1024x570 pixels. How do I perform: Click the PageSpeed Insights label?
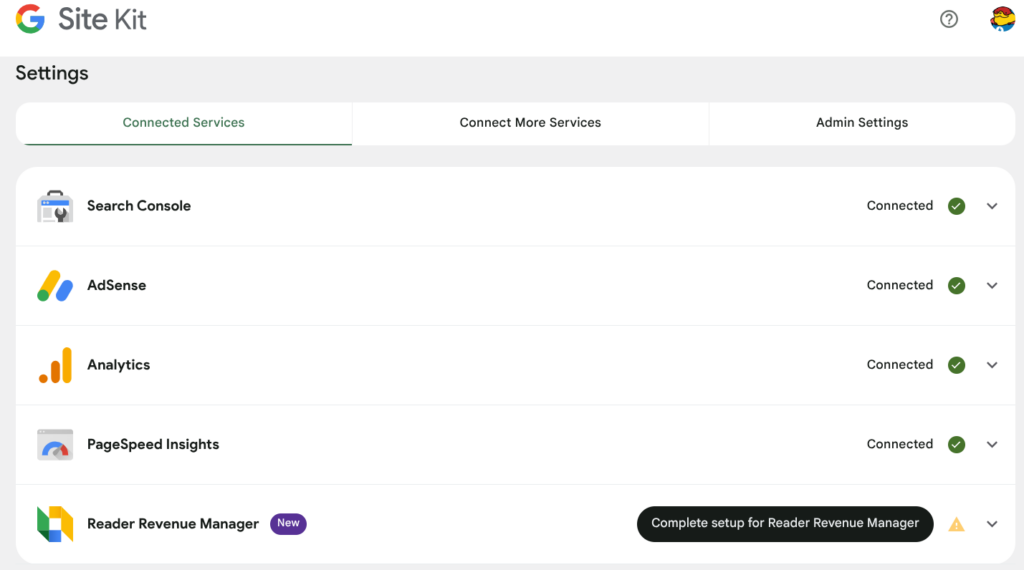point(153,445)
